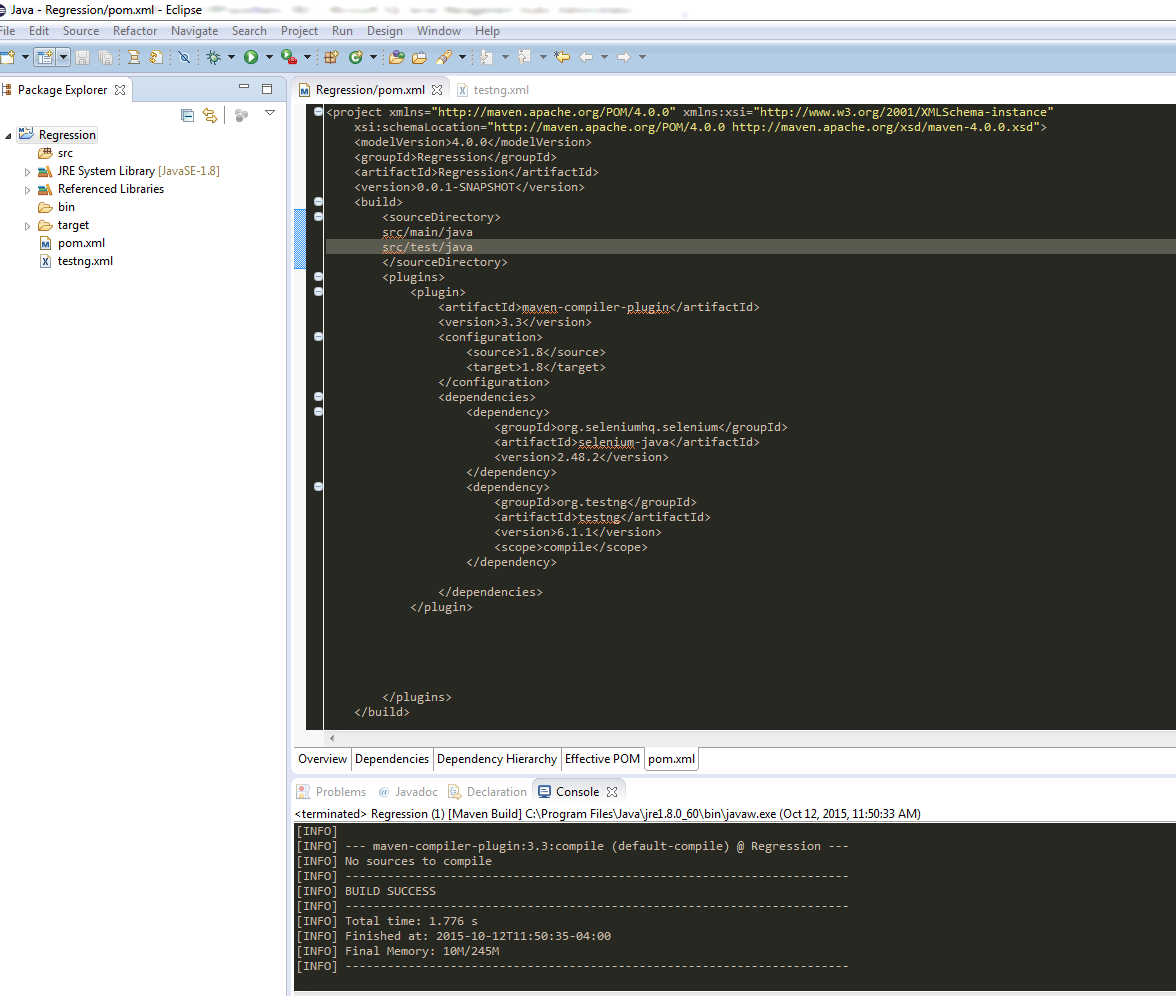Viewport: 1176px width, 996px height.
Task: Open the Refactor menu
Action: pyautogui.click(x=135, y=31)
